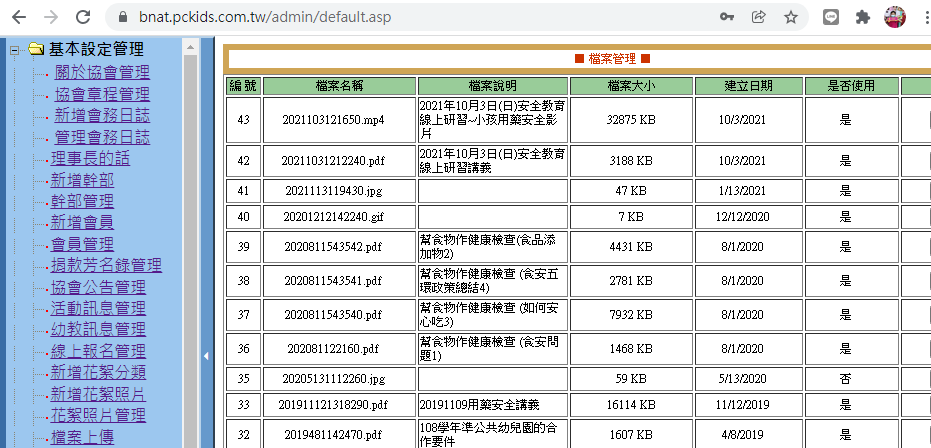Open 新增會員 link
This screenshot has width=931, height=448.
pyautogui.click(x=83, y=223)
